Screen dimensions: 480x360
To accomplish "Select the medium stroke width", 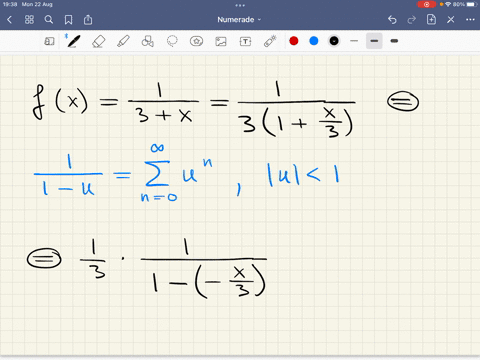I will (x=374, y=41).
